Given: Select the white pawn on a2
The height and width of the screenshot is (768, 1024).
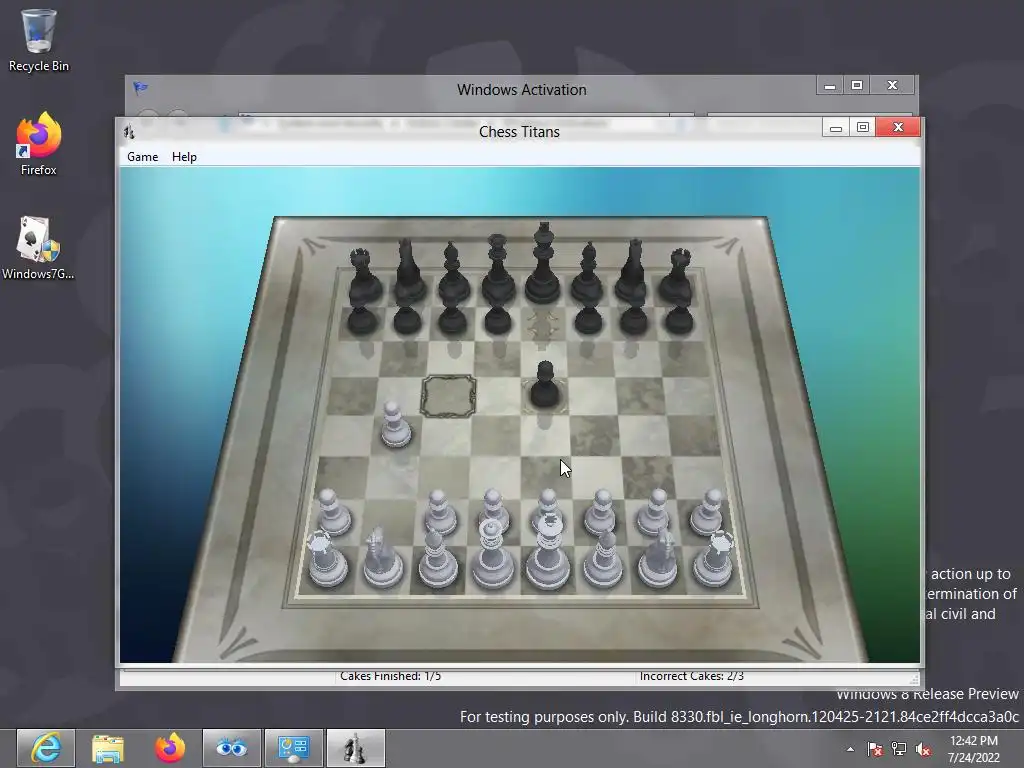Looking at the screenshot, I should tap(334, 513).
